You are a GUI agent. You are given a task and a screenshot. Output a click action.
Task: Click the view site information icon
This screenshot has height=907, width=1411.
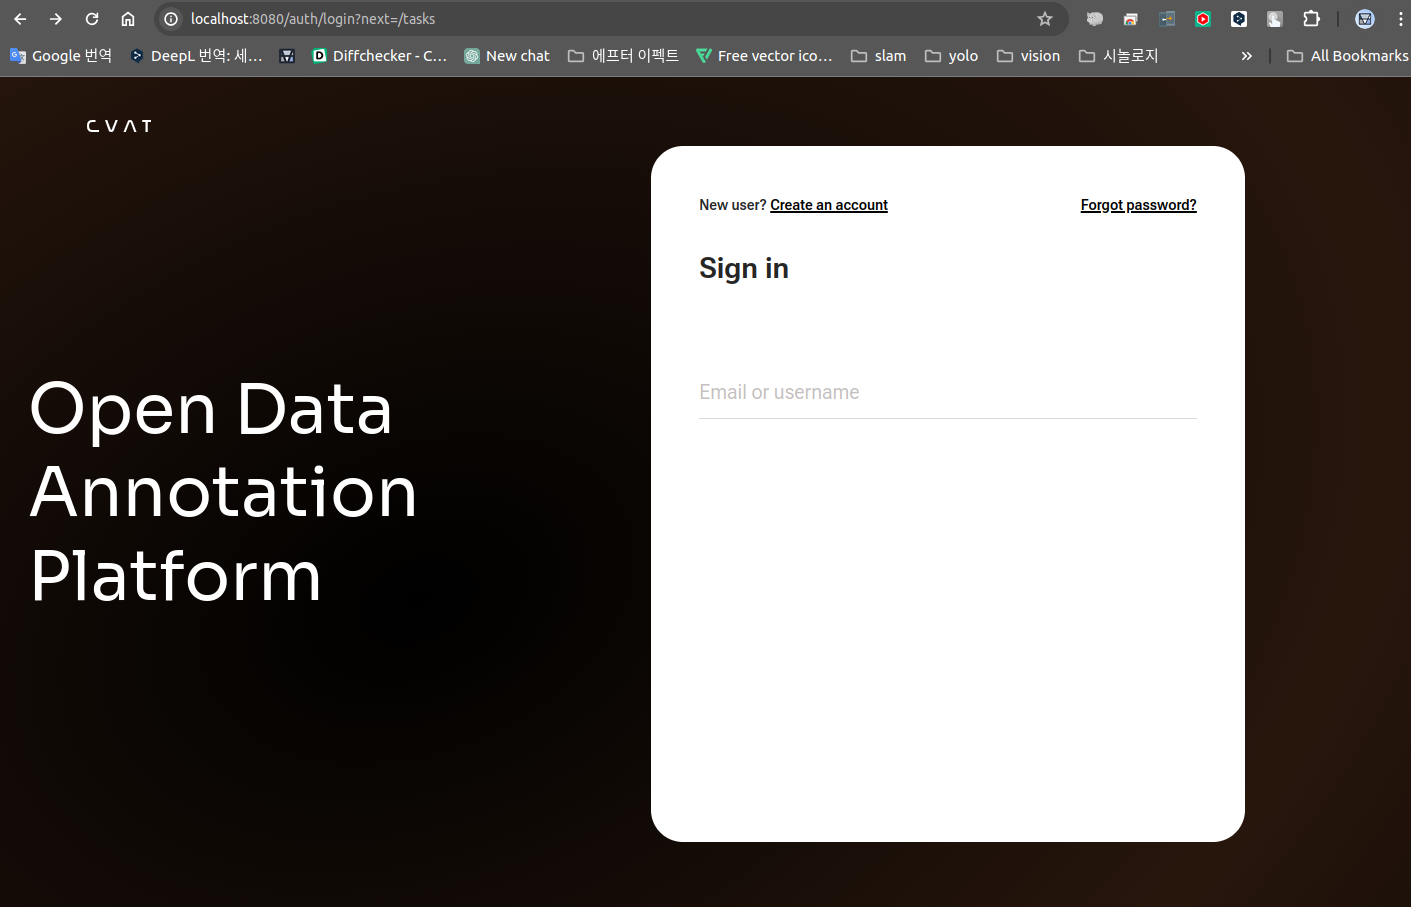coord(171,19)
